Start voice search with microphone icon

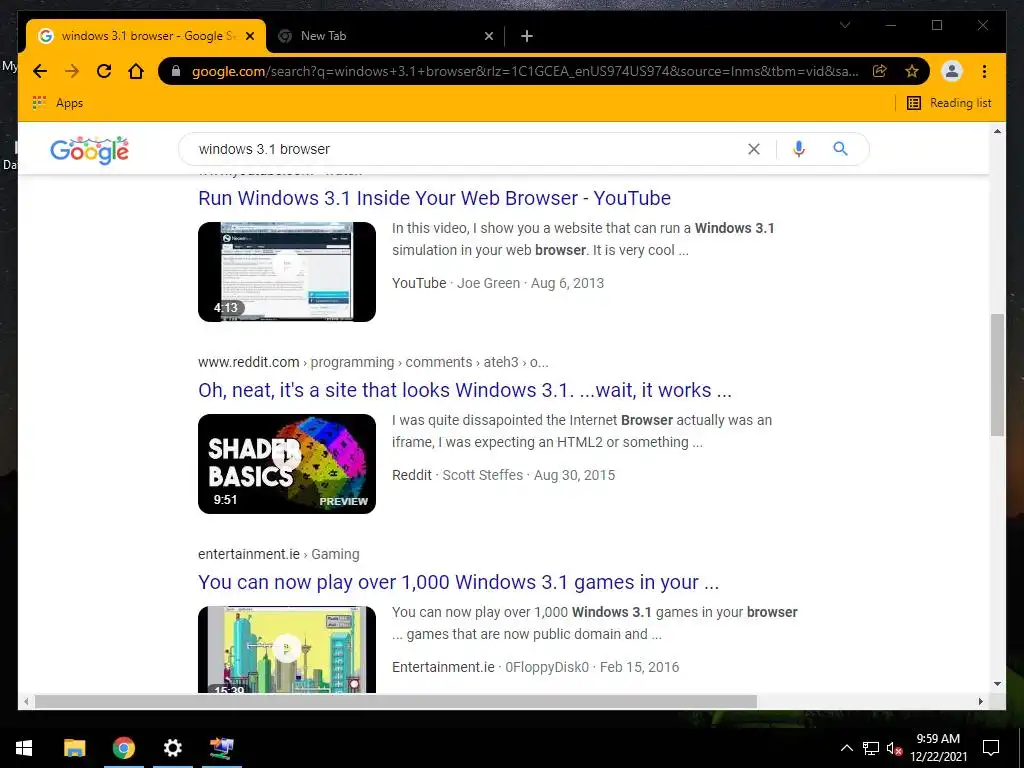coord(798,149)
